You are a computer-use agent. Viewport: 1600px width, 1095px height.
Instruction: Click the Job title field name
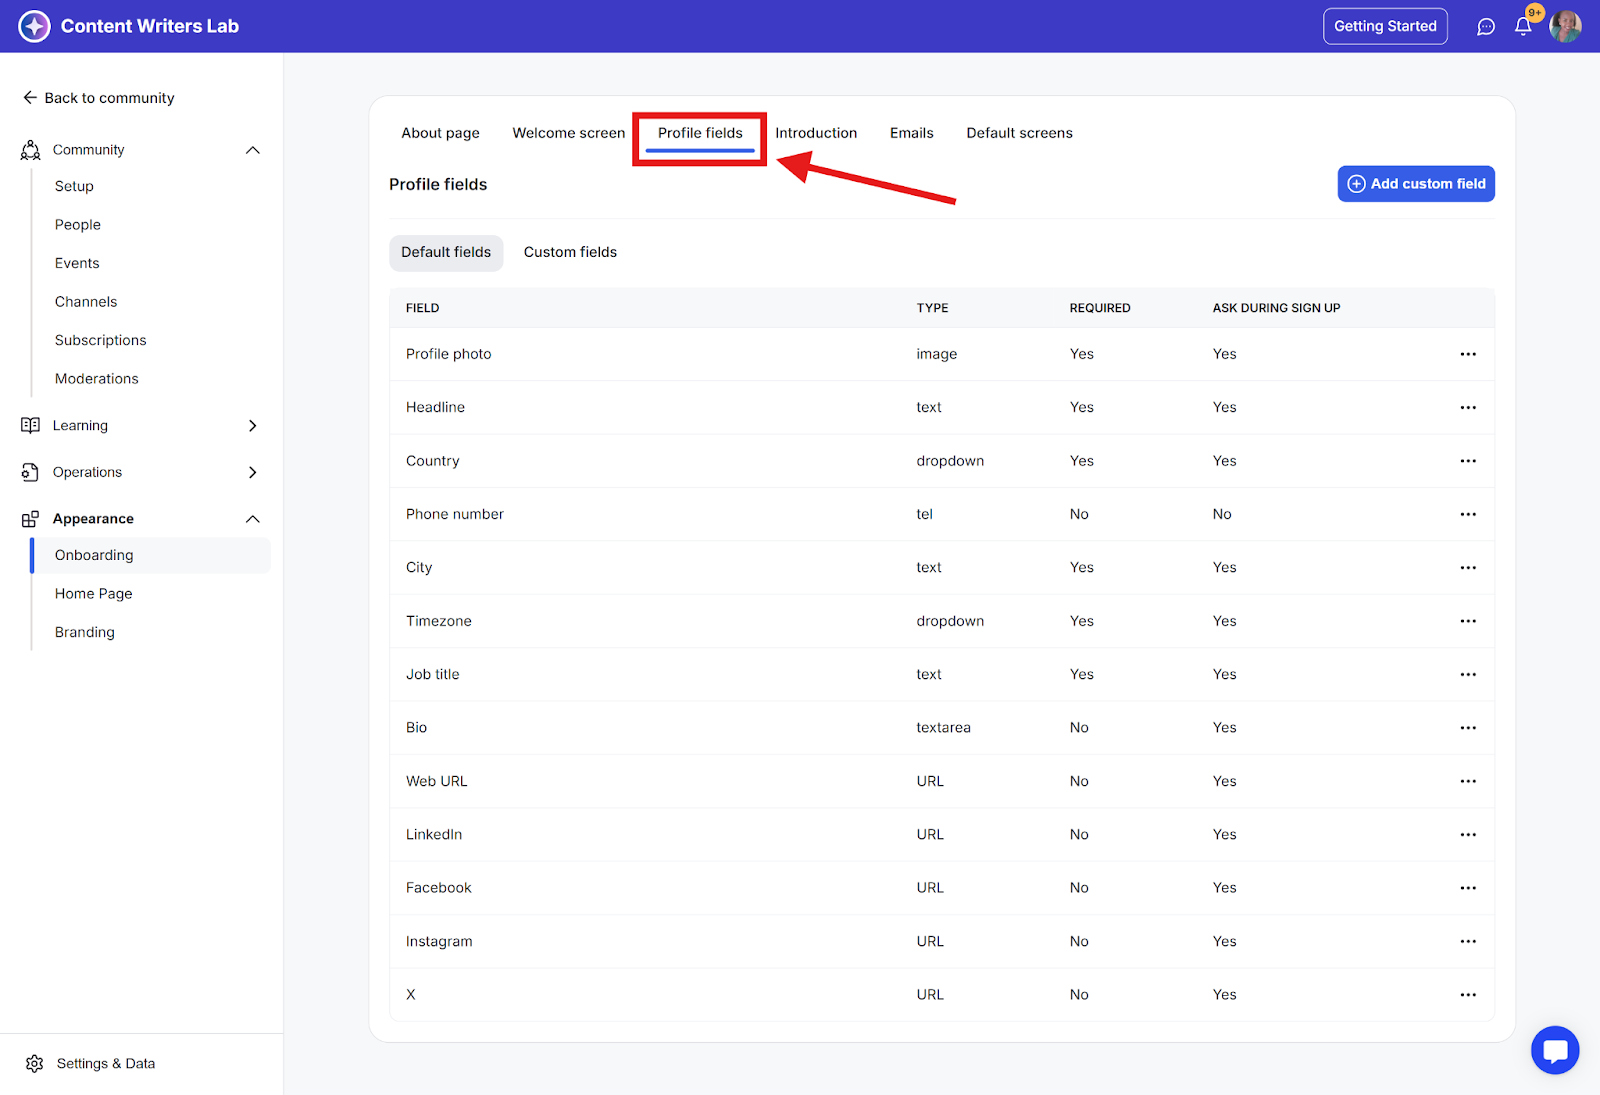433,674
